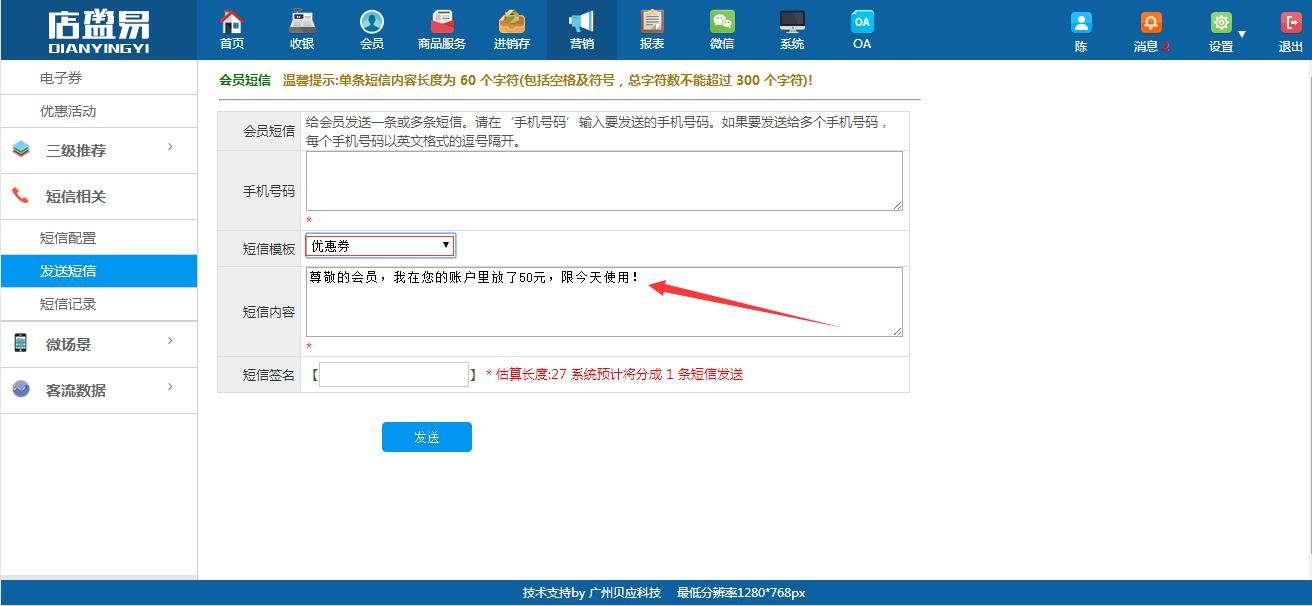Click the 手机号码 textarea

pos(604,181)
